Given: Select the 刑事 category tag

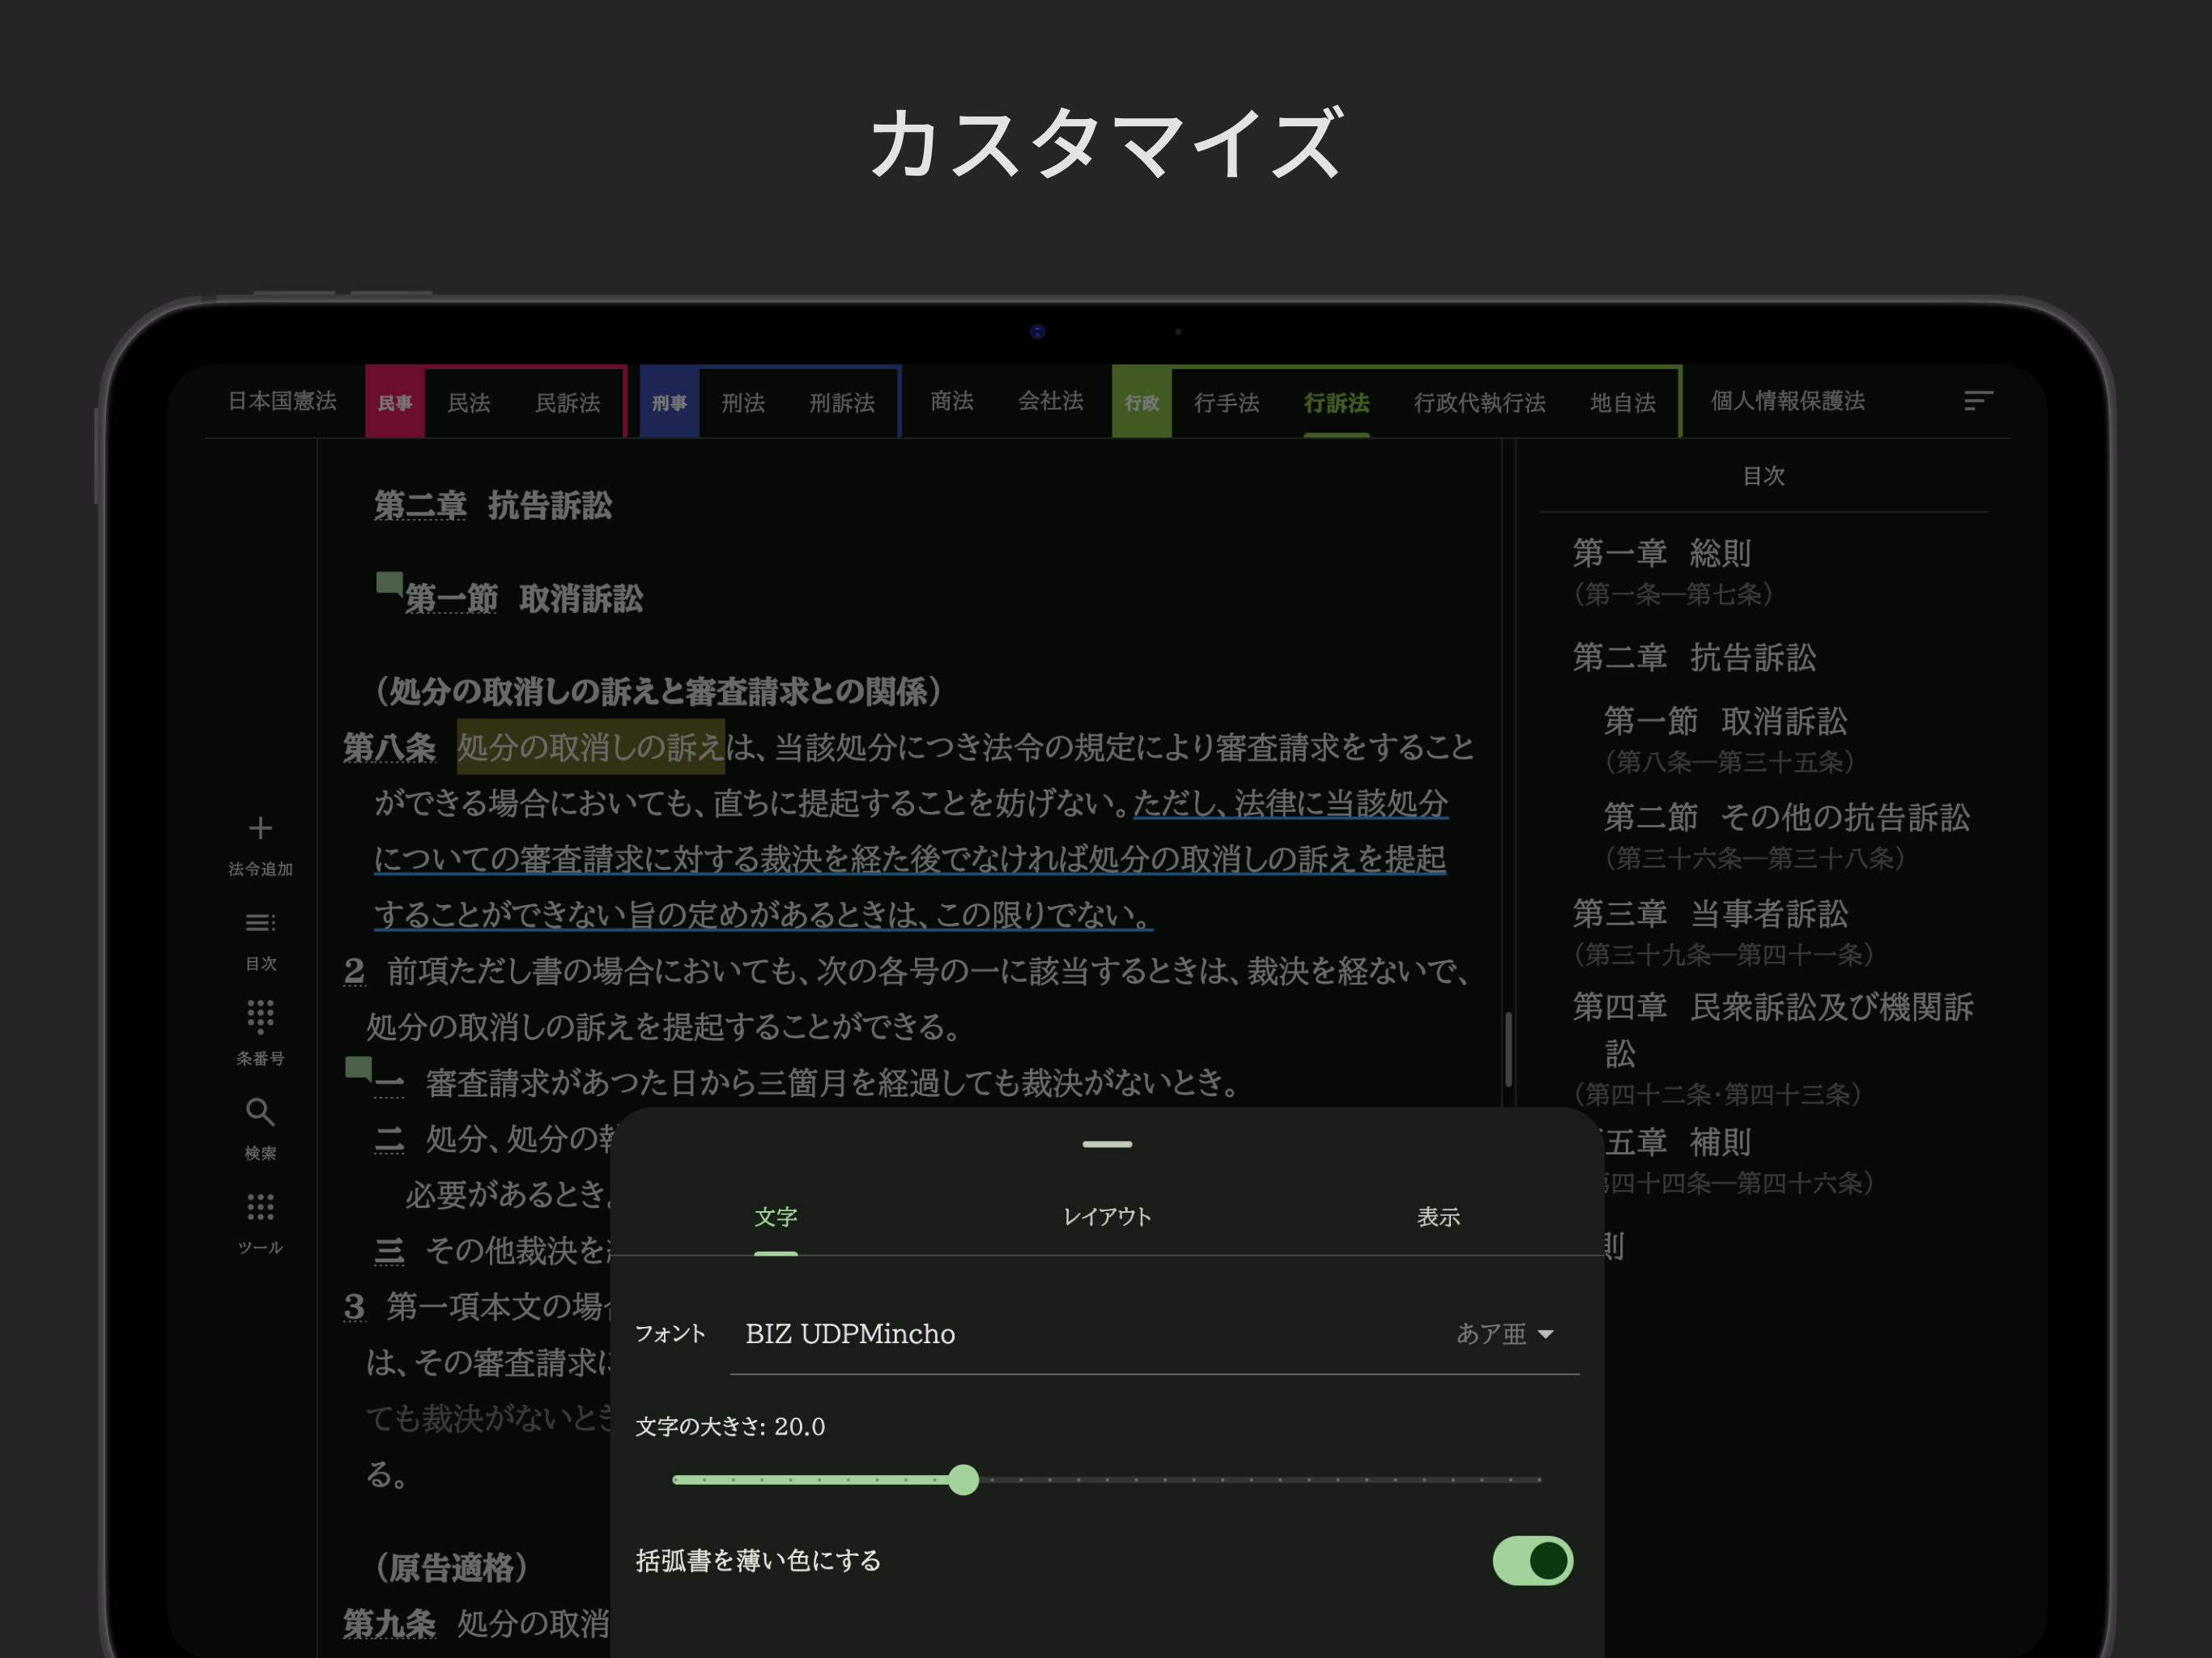Looking at the screenshot, I should (x=669, y=403).
